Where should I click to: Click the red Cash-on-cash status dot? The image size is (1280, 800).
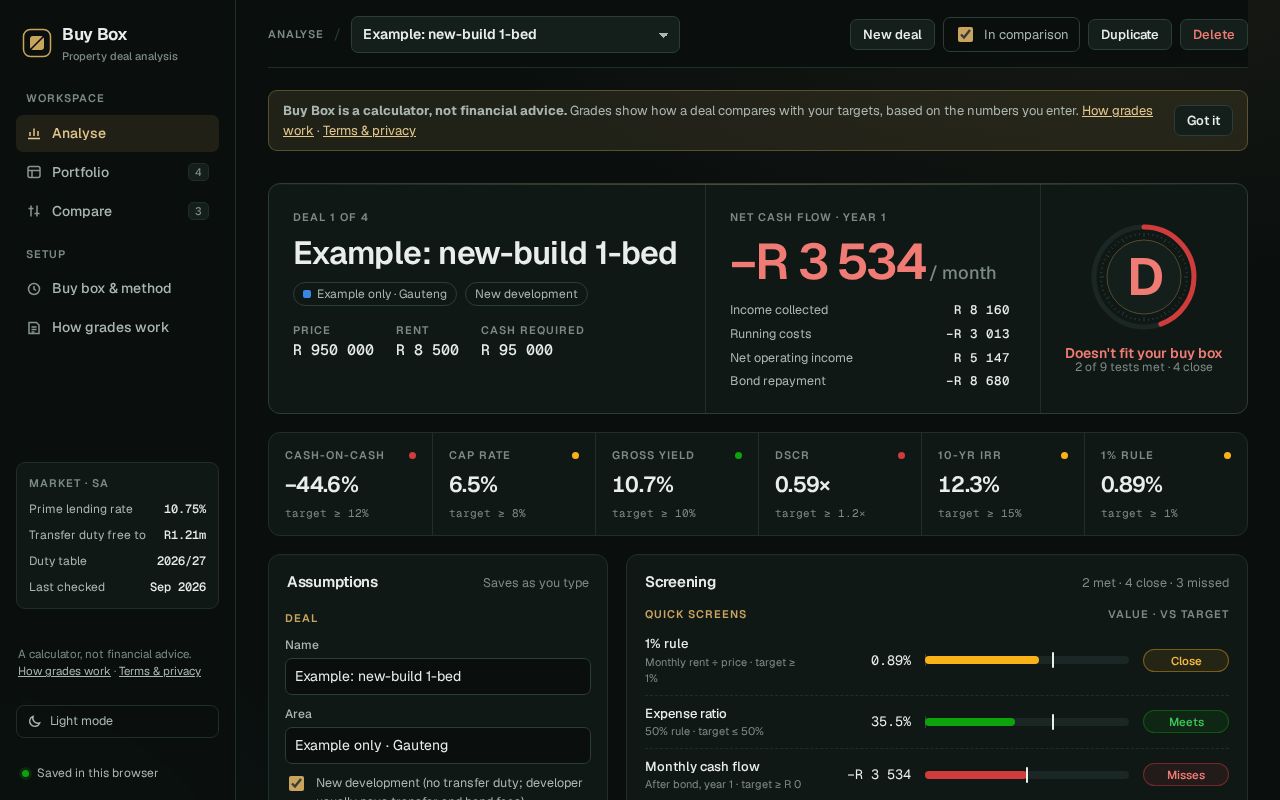pos(412,456)
